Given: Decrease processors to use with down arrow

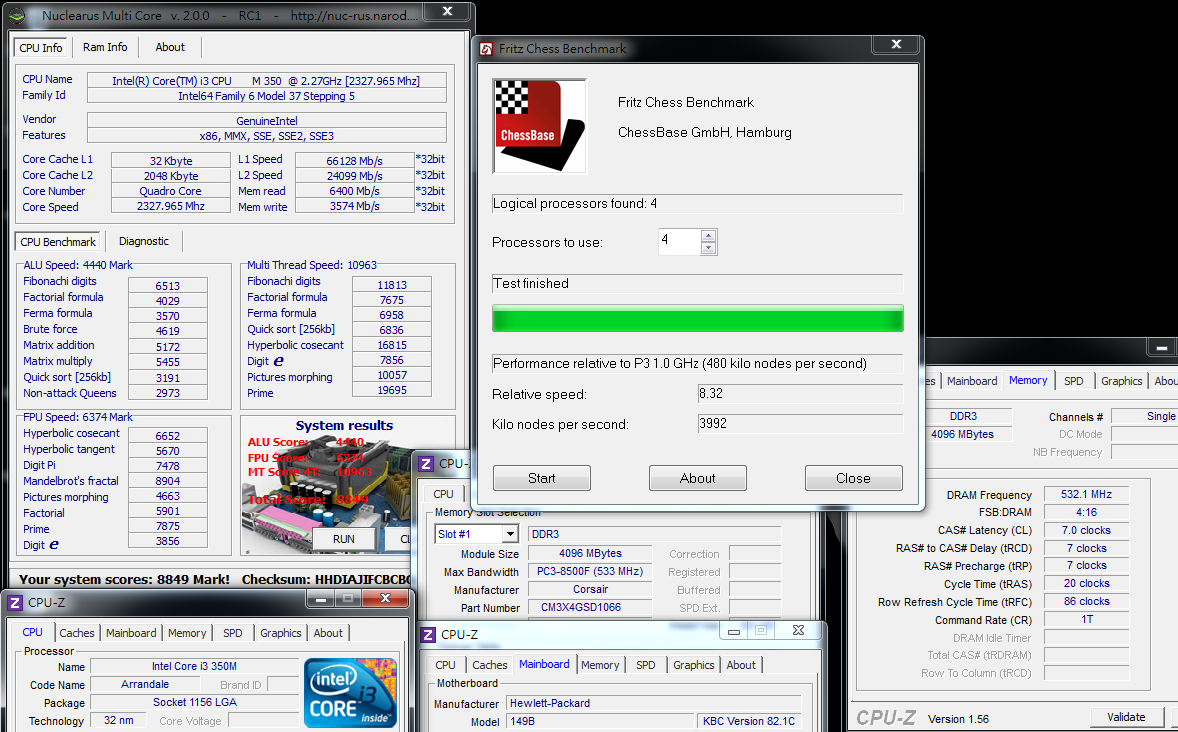Looking at the screenshot, I should tap(708, 248).
